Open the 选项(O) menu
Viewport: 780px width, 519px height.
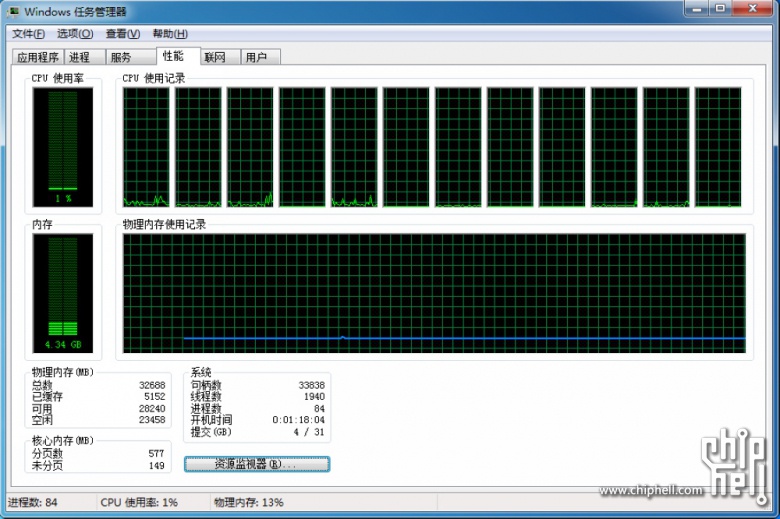pyautogui.click(x=75, y=34)
